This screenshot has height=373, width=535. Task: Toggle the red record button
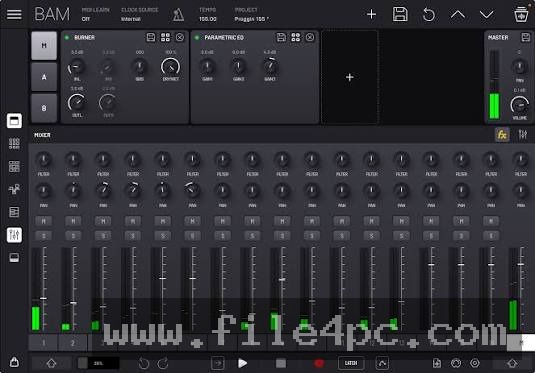click(x=319, y=363)
